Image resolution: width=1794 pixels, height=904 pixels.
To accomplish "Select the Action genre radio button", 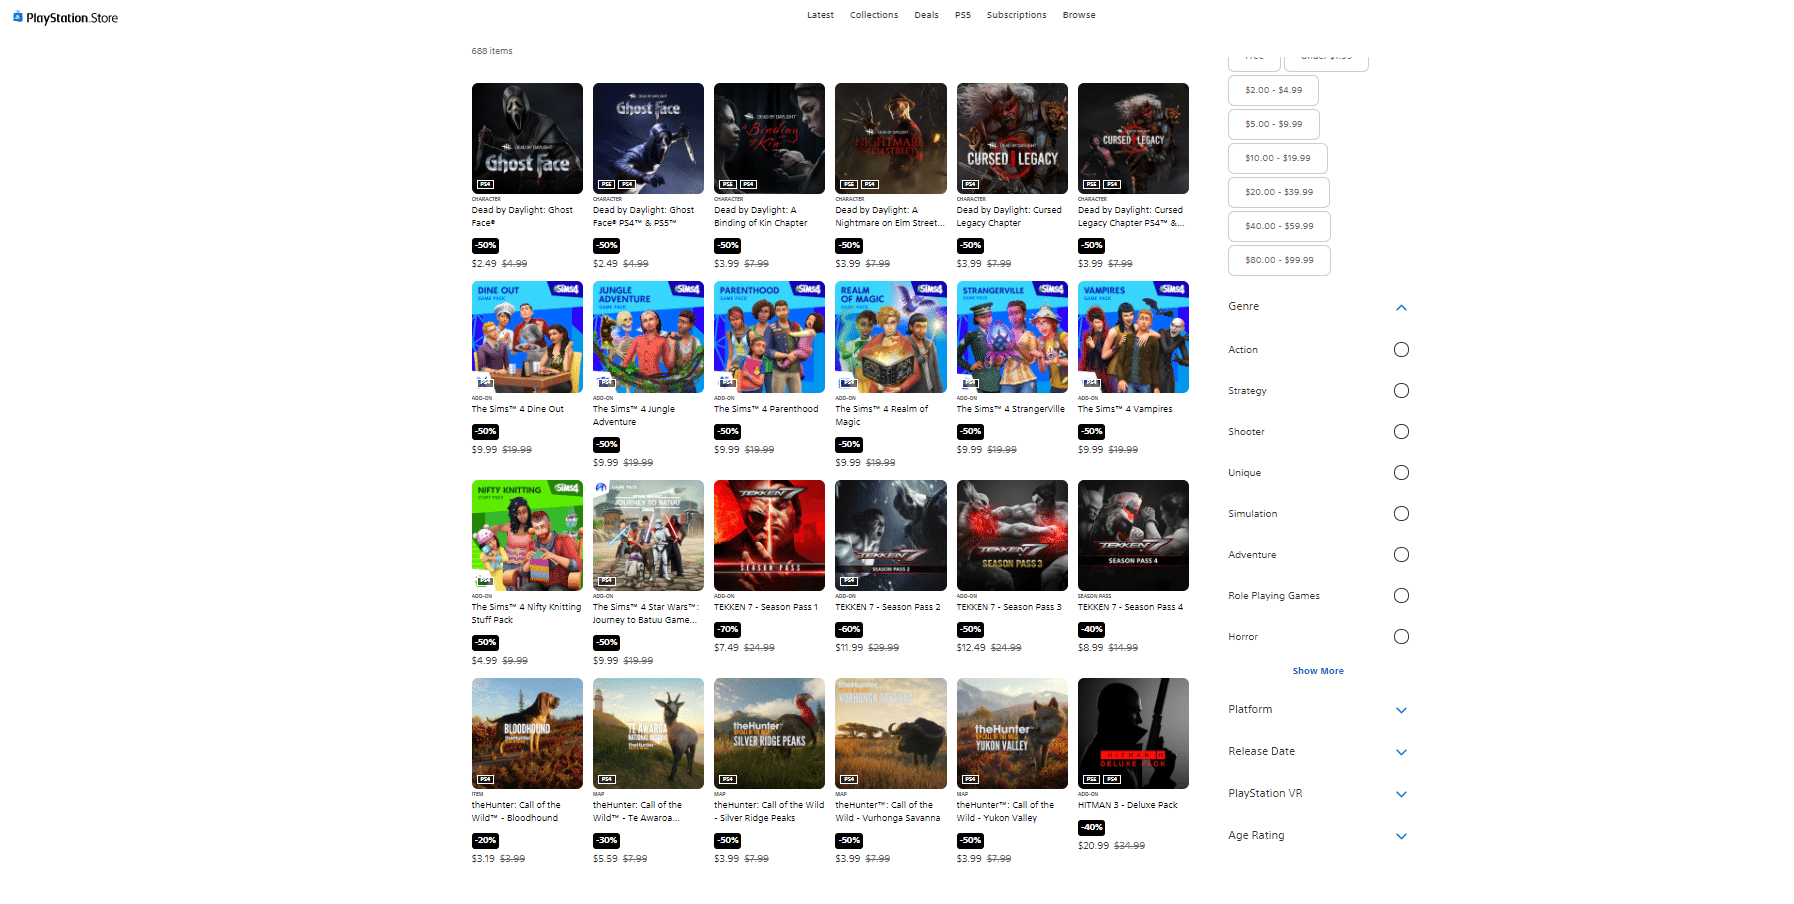I will [x=1401, y=350].
